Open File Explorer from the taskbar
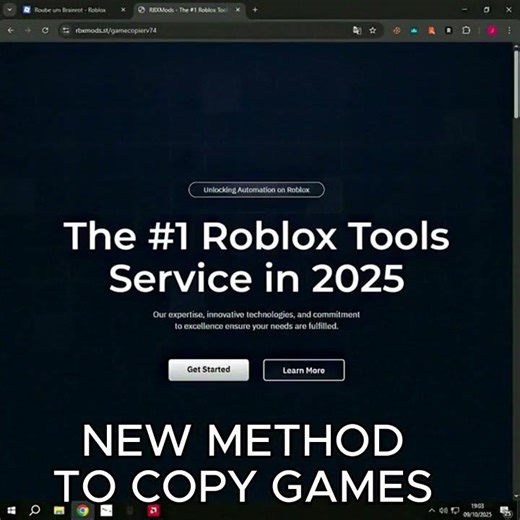Screen dimensions: 520x520 59,510
